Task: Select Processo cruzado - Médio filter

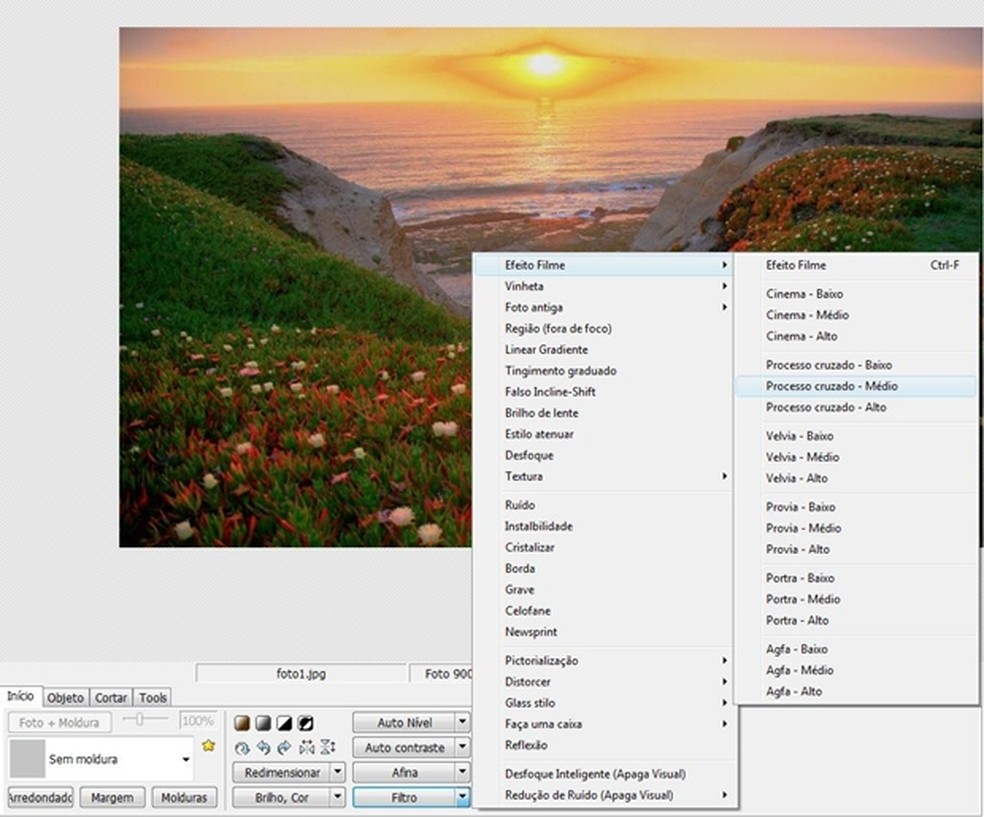Action: click(x=831, y=386)
